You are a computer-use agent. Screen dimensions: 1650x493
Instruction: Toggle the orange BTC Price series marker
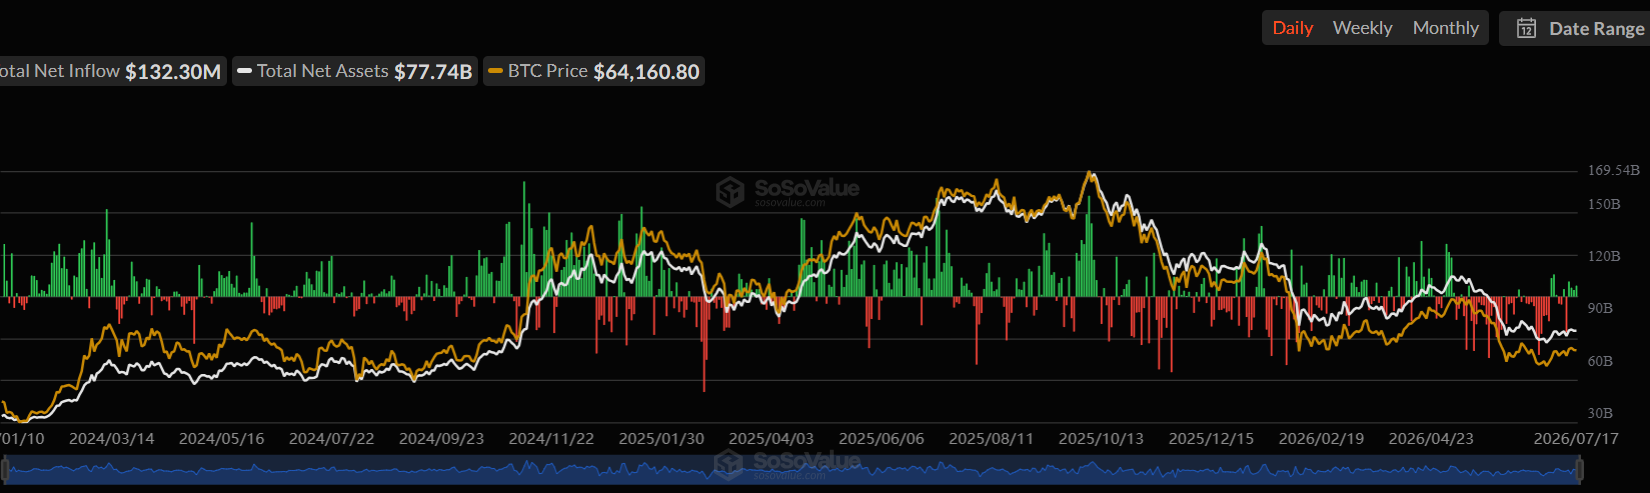(x=495, y=71)
